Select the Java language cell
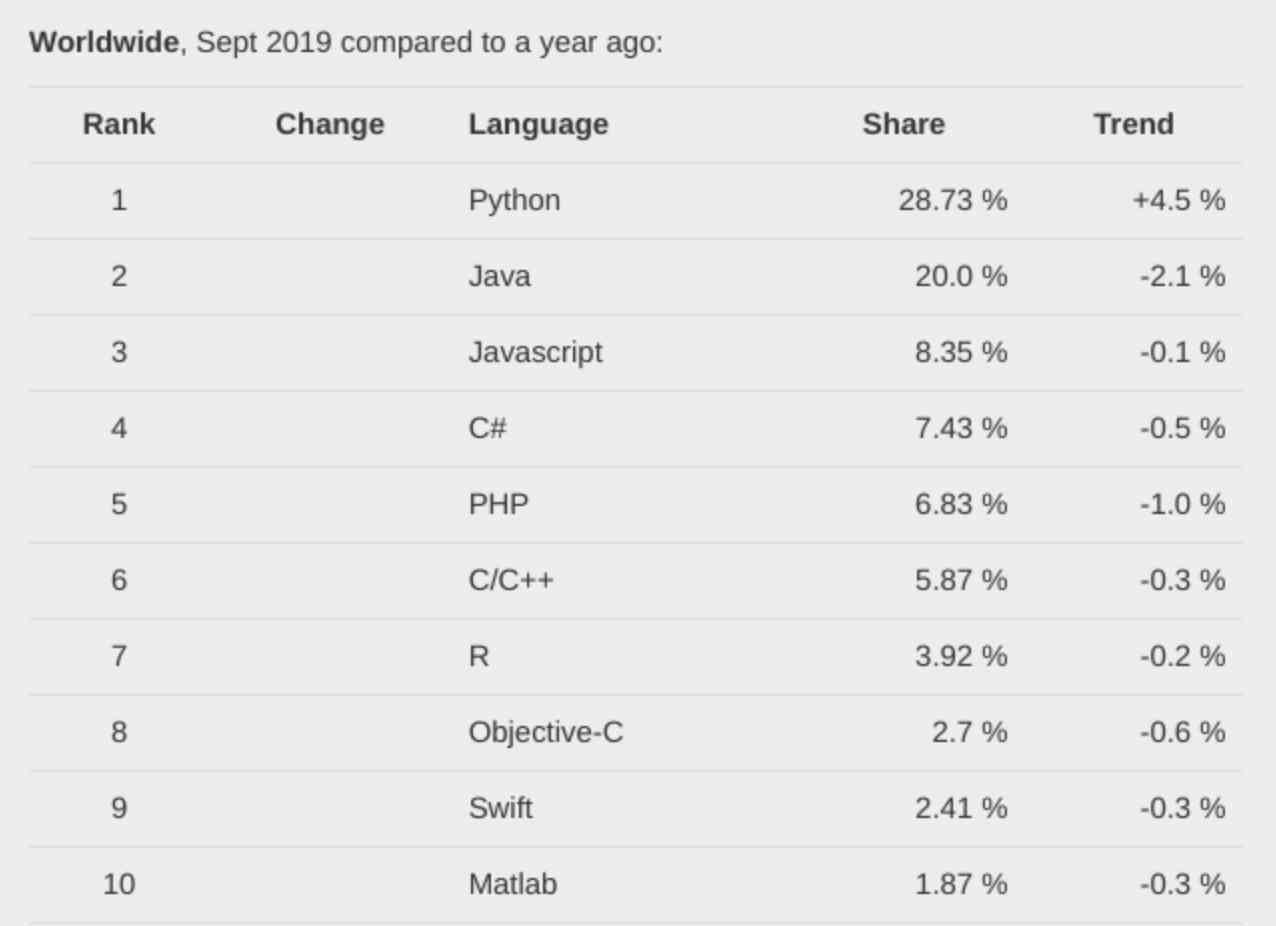 499,276
